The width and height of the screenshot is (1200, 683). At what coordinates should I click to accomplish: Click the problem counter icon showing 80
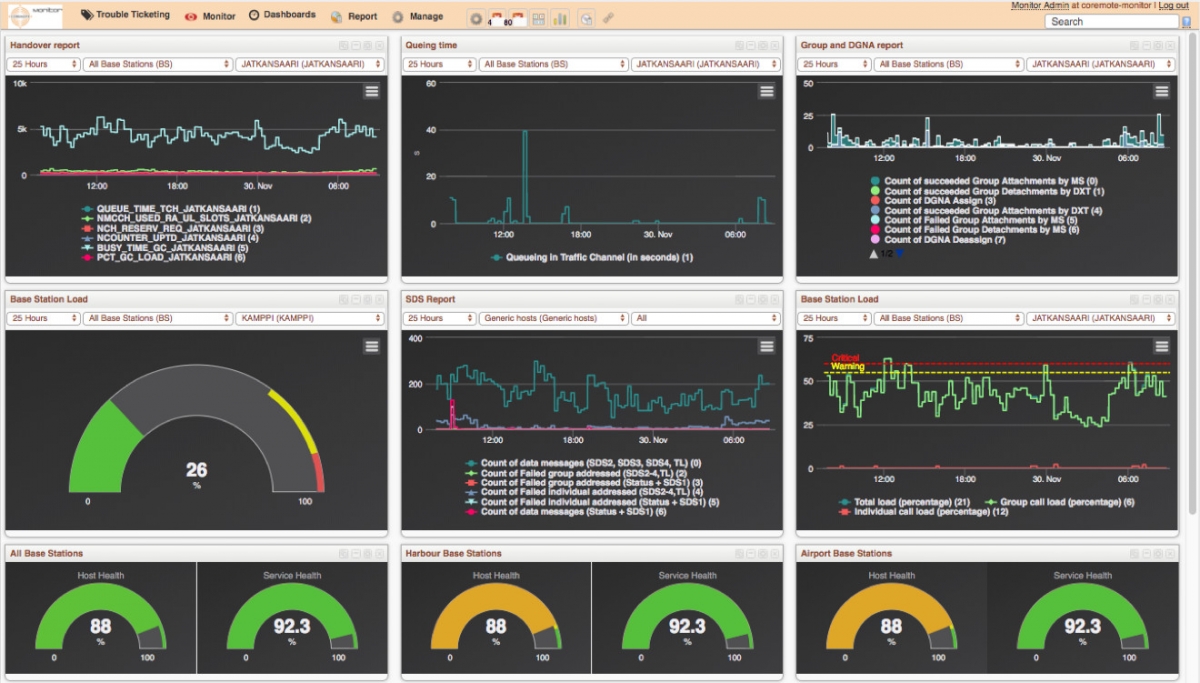click(517, 18)
